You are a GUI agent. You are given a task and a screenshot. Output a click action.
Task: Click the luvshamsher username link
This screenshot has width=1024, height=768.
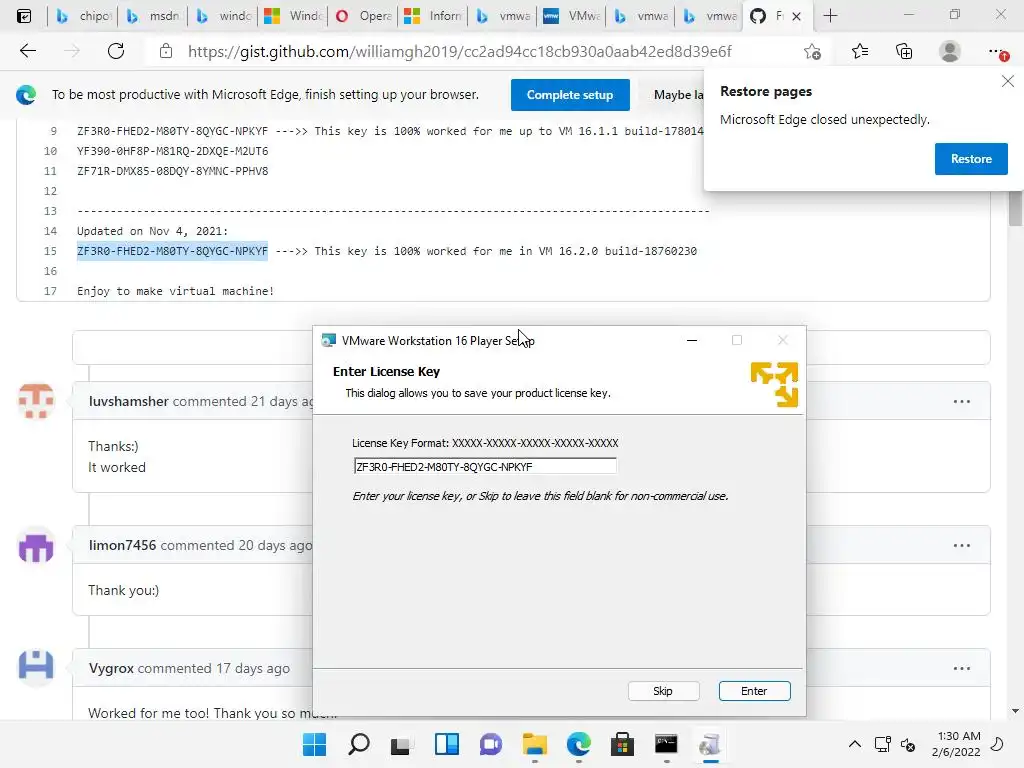tap(129, 401)
